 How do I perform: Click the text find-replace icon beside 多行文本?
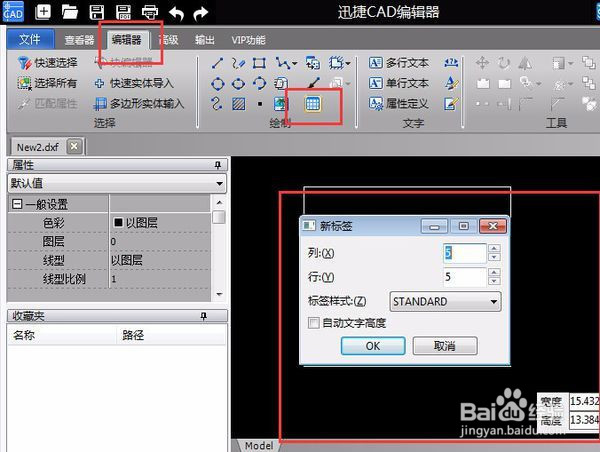tap(451, 63)
